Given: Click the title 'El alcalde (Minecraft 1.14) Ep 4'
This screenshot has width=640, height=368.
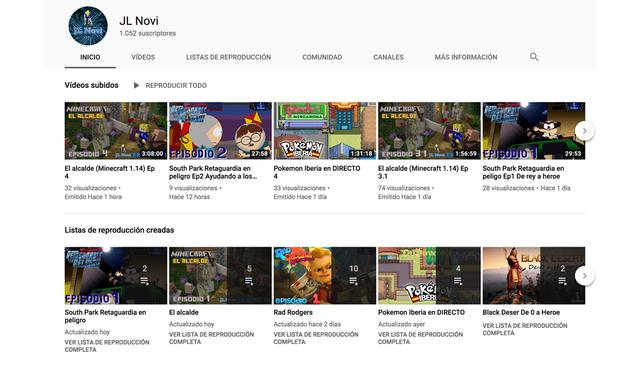Looking at the screenshot, I should (109, 172).
